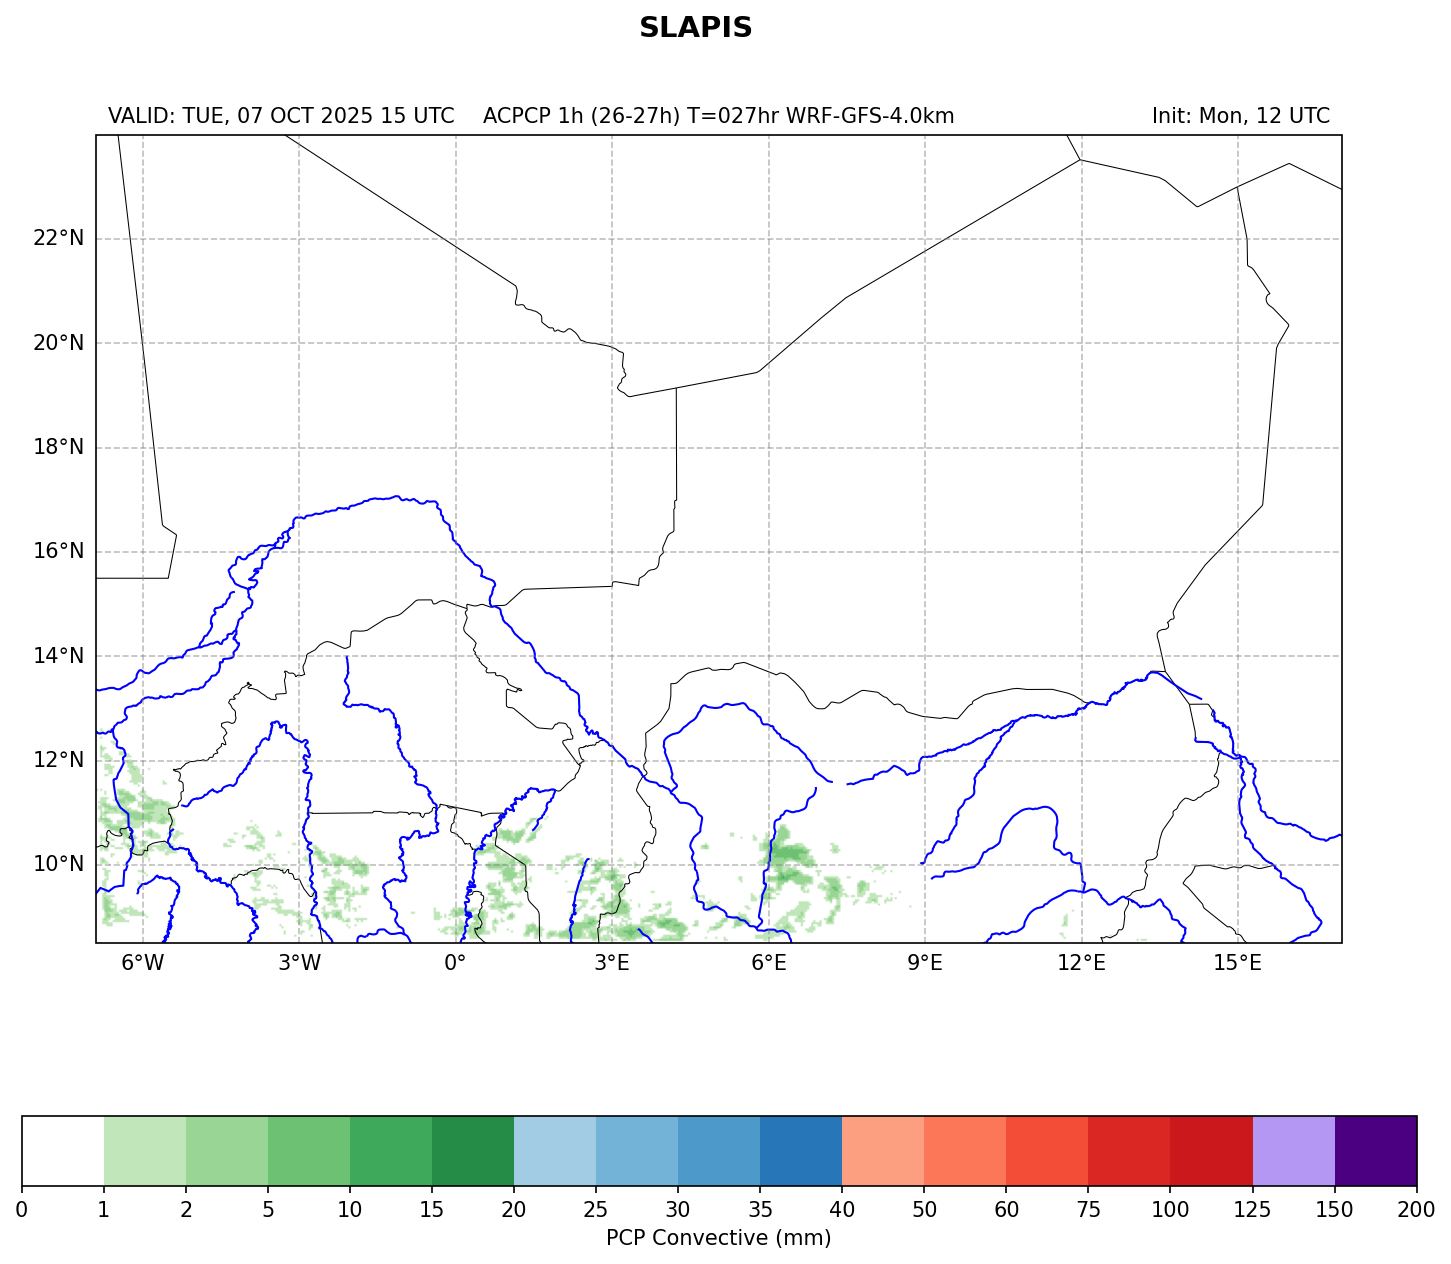
Task: Select the salmon 40–50 mm colorbar segment
Action: (x=883, y=1151)
